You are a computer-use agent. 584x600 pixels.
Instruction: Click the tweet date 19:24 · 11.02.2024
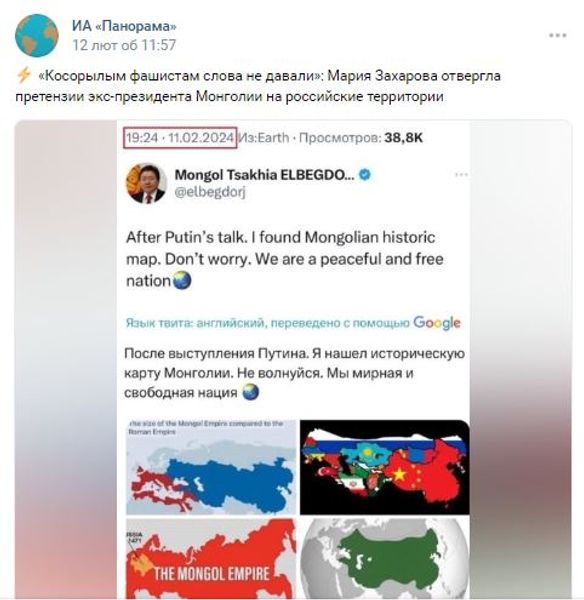pos(180,137)
